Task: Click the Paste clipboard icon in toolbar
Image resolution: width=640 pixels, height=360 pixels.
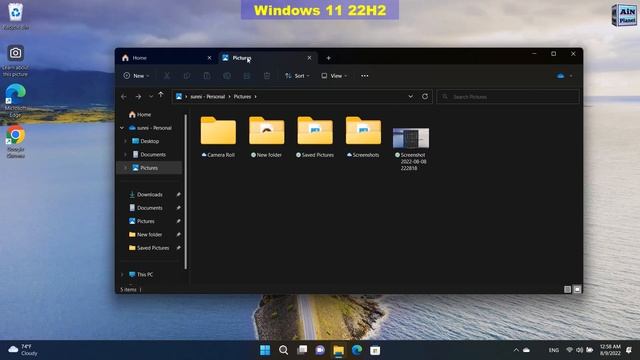Action: (x=207, y=76)
